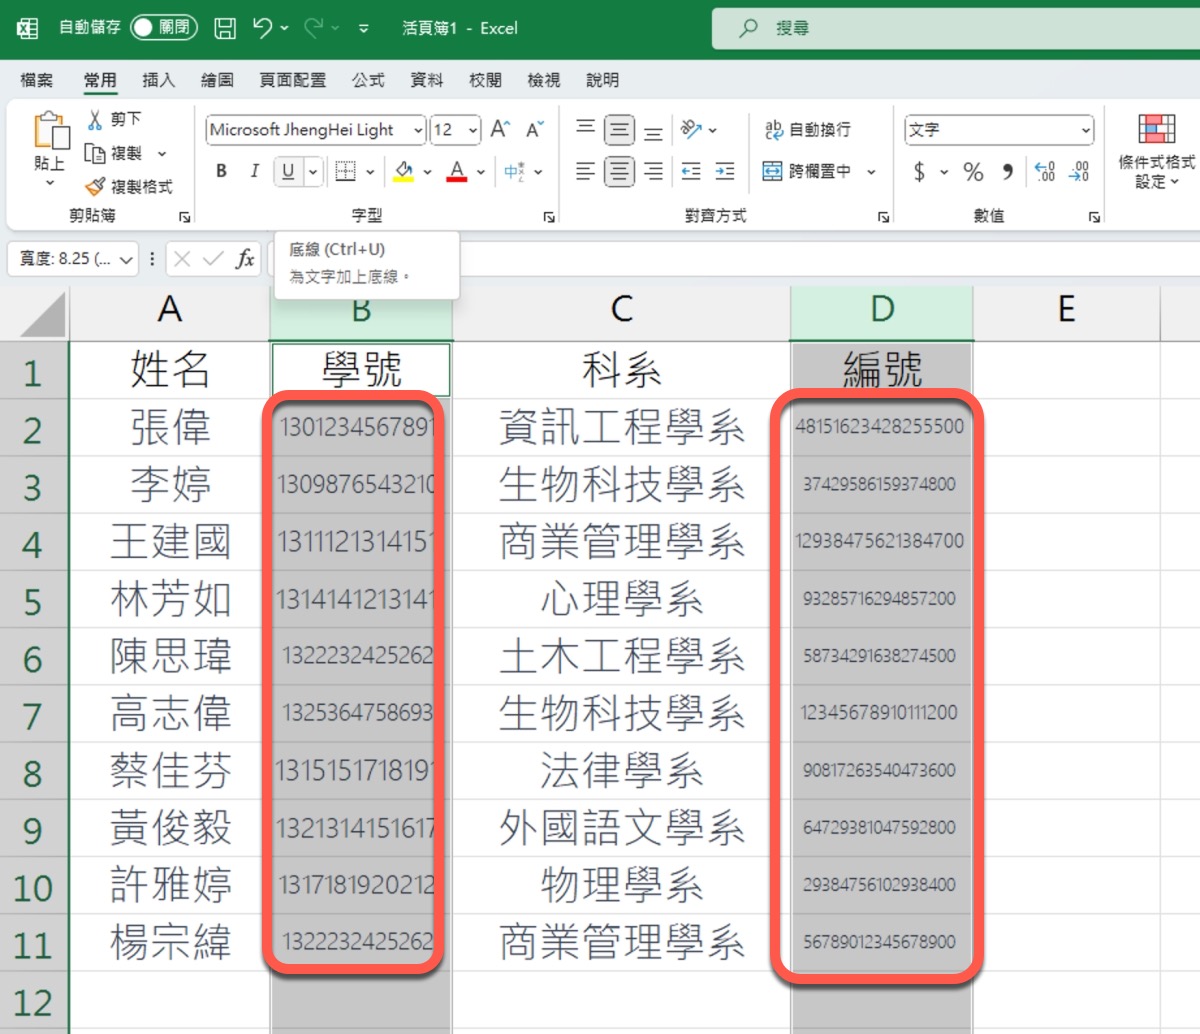Screen dimensions: 1200x1034
Task: Click the Increase Font Size icon
Action: tap(500, 129)
